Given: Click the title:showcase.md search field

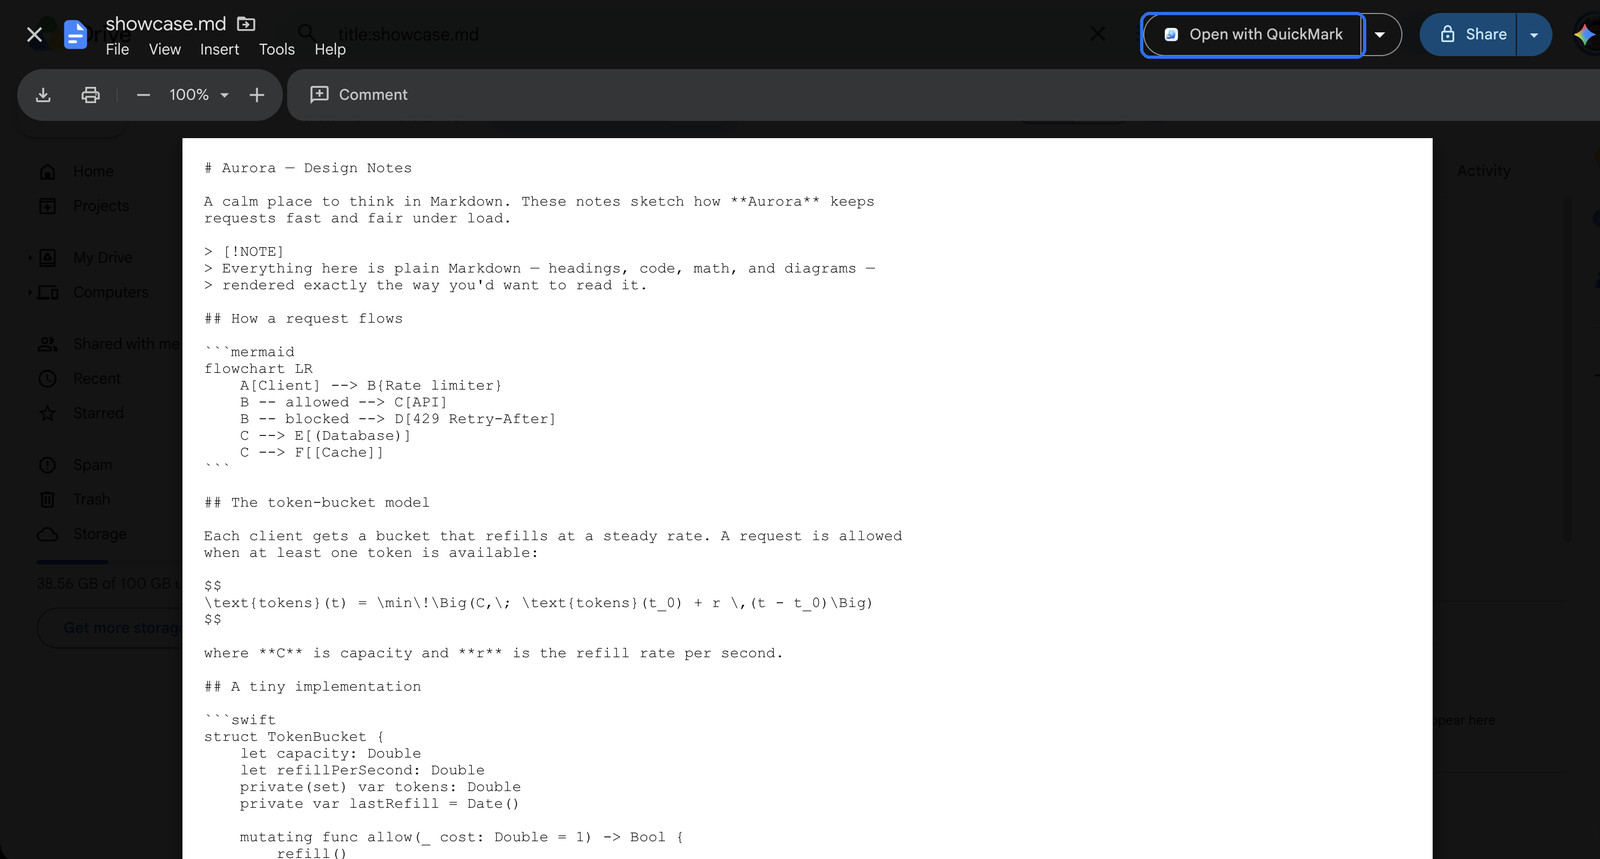Looking at the screenshot, I should (408, 35).
